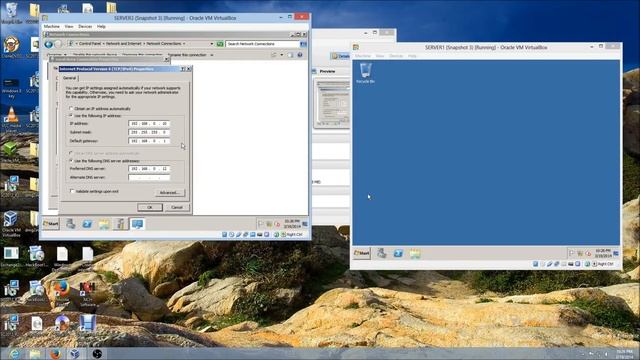640x360 pixels.
Task: Click the active network window icon in SERVER2 taskbar
Action: click(x=137, y=224)
